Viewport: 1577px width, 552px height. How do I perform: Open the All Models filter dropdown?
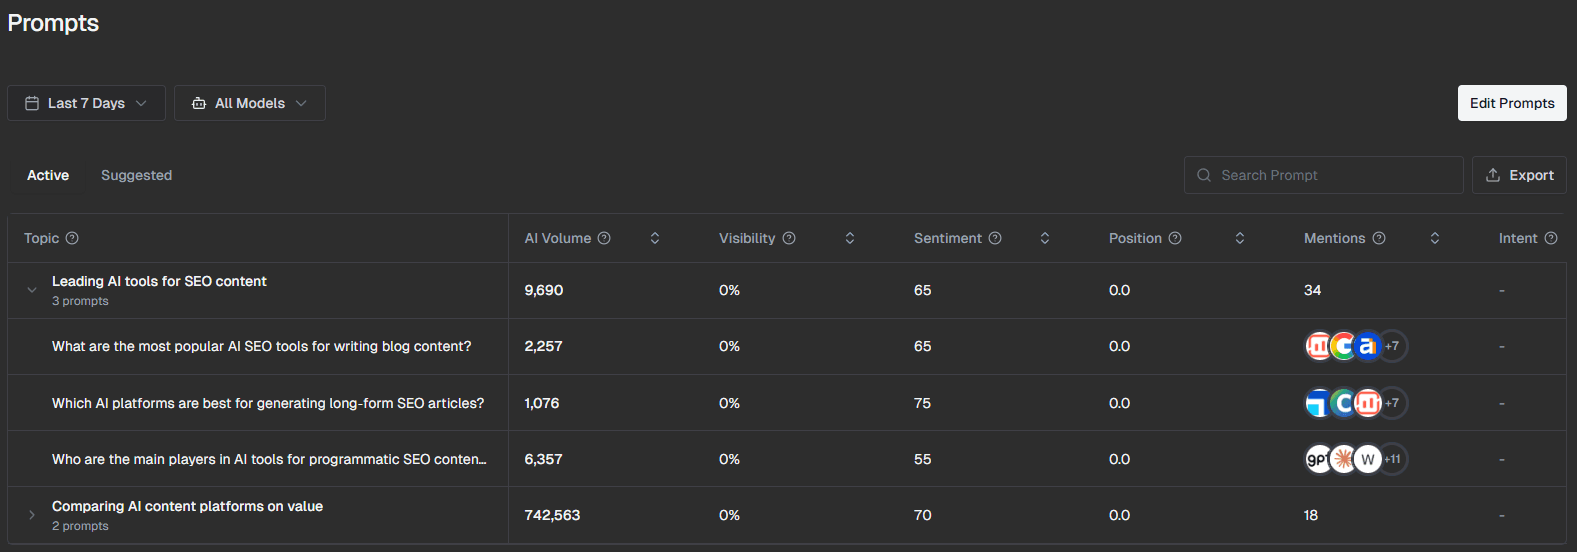click(x=250, y=103)
